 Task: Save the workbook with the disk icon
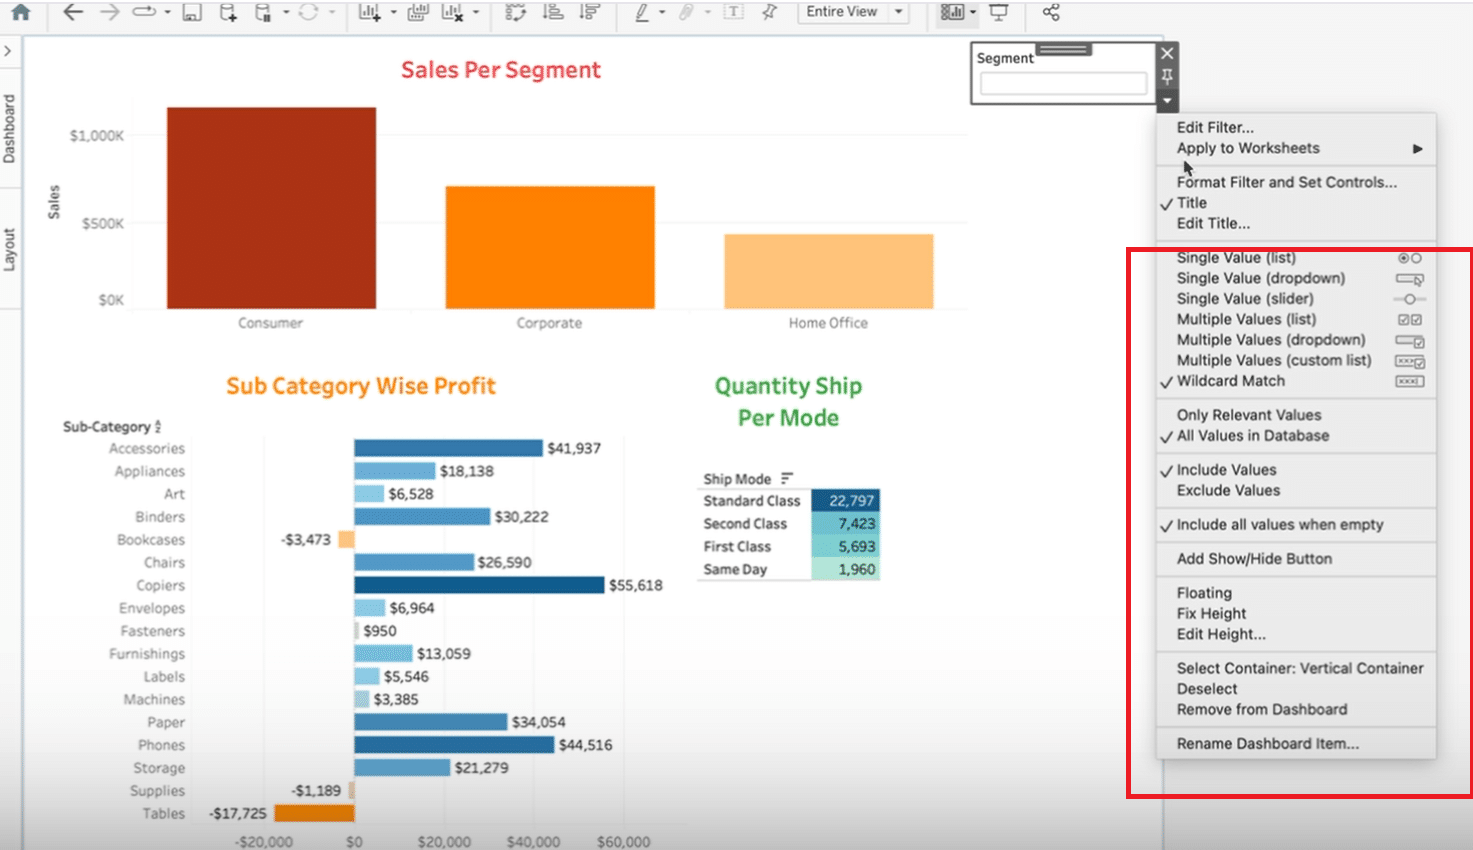[192, 12]
